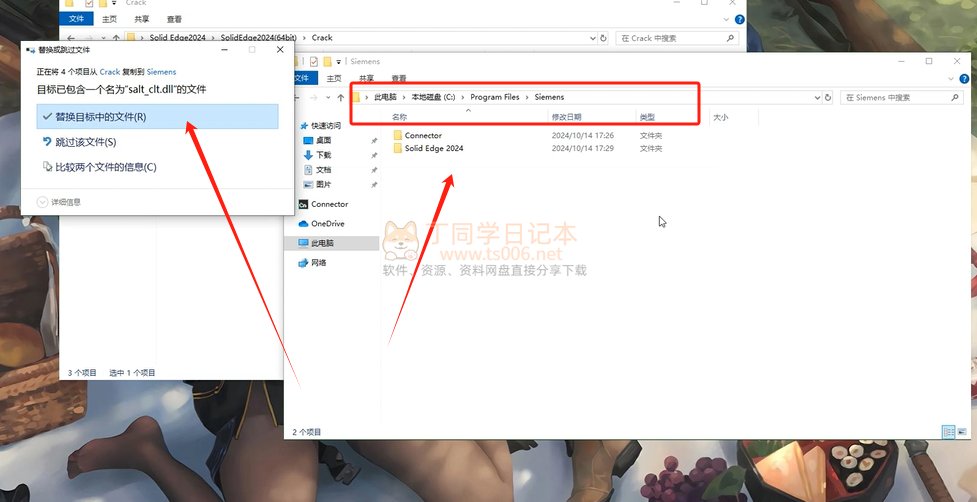Open 快速访问 in the navigation pane
The height and width of the screenshot is (502, 977).
(320, 126)
